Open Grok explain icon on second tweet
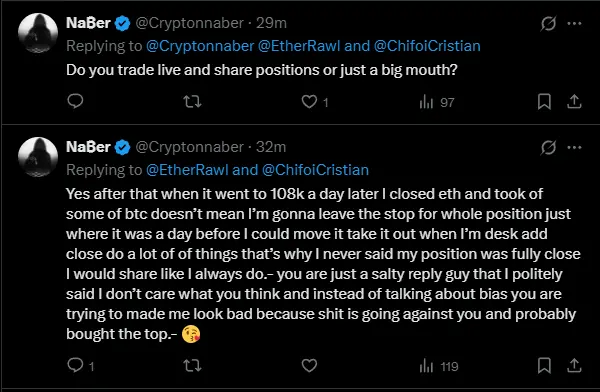The height and width of the screenshot is (392, 600). [548, 148]
